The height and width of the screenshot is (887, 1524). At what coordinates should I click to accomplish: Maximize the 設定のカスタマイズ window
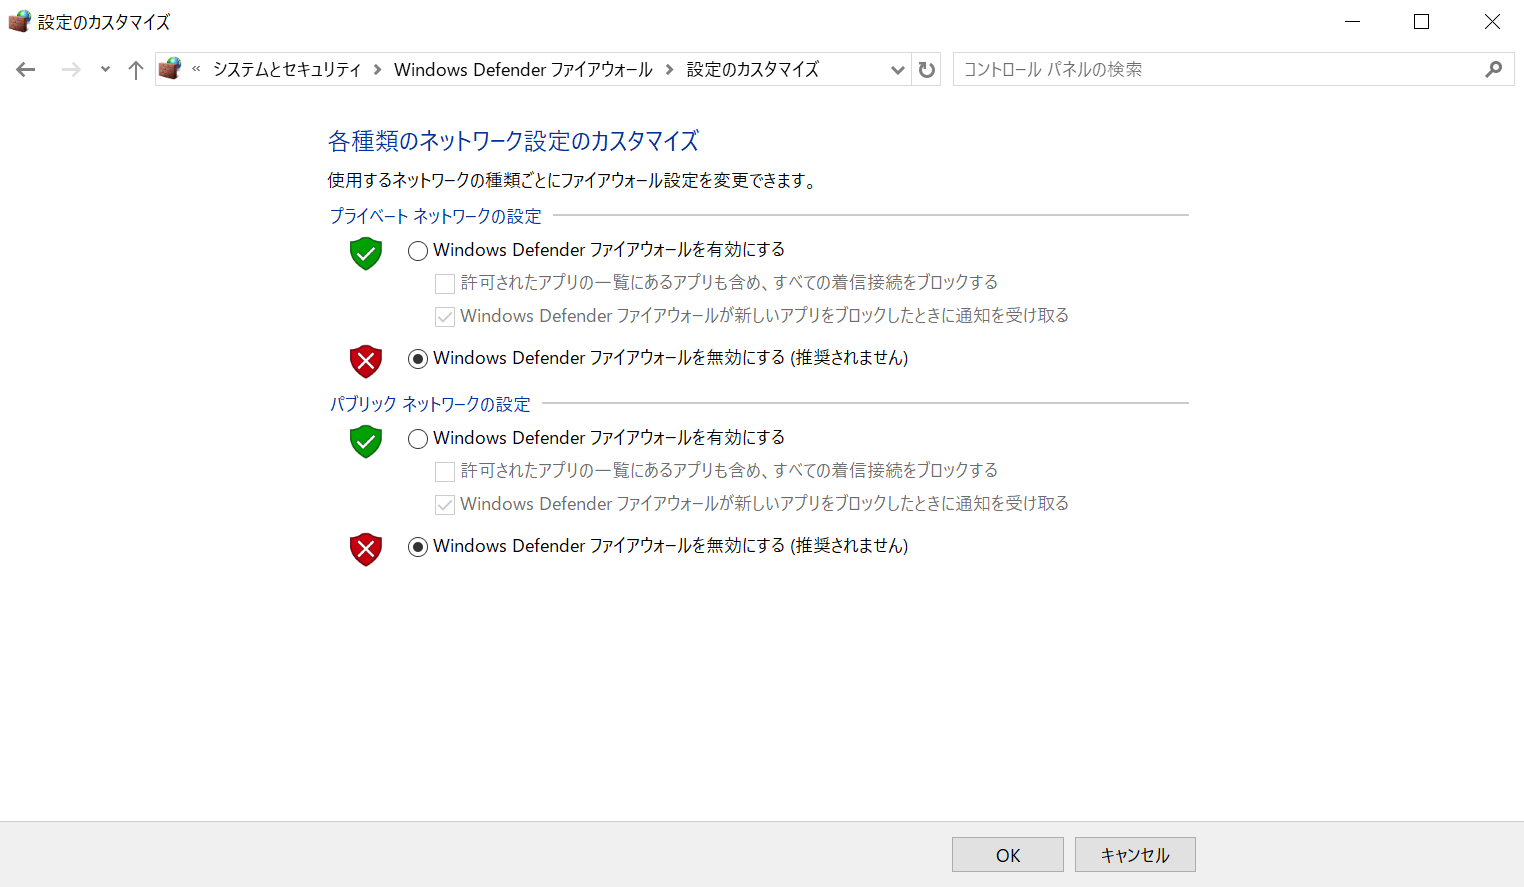coord(1422,22)
